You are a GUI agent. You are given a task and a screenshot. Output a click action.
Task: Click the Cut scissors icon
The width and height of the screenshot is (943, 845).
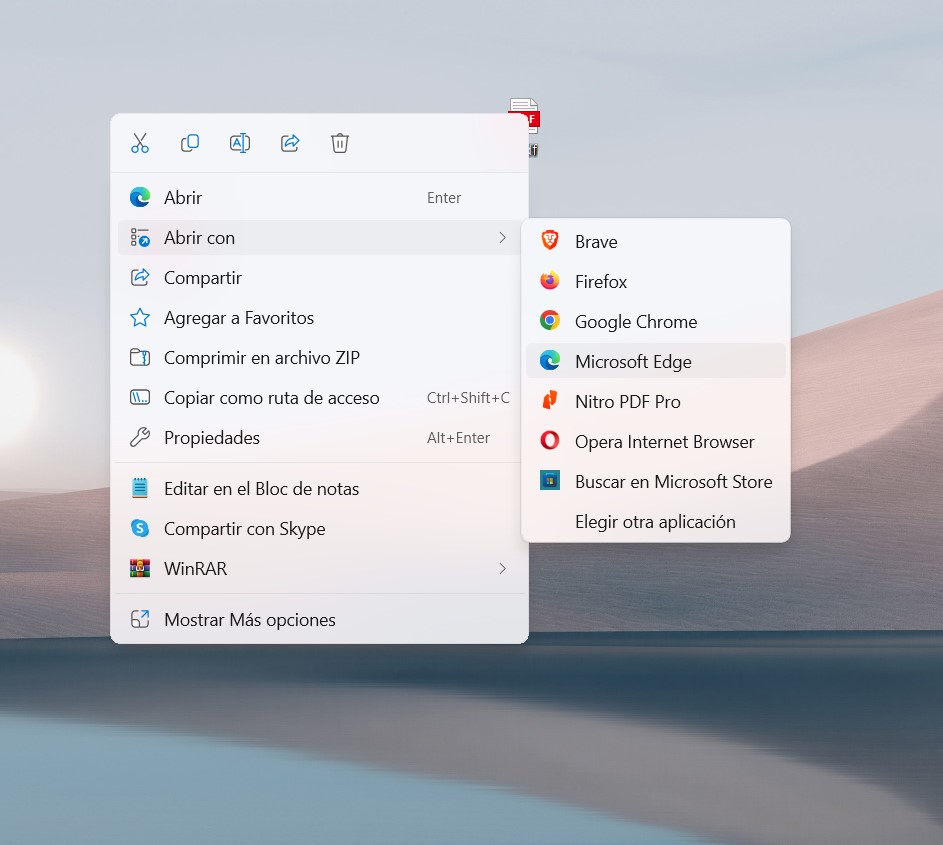tap(140, 143)
